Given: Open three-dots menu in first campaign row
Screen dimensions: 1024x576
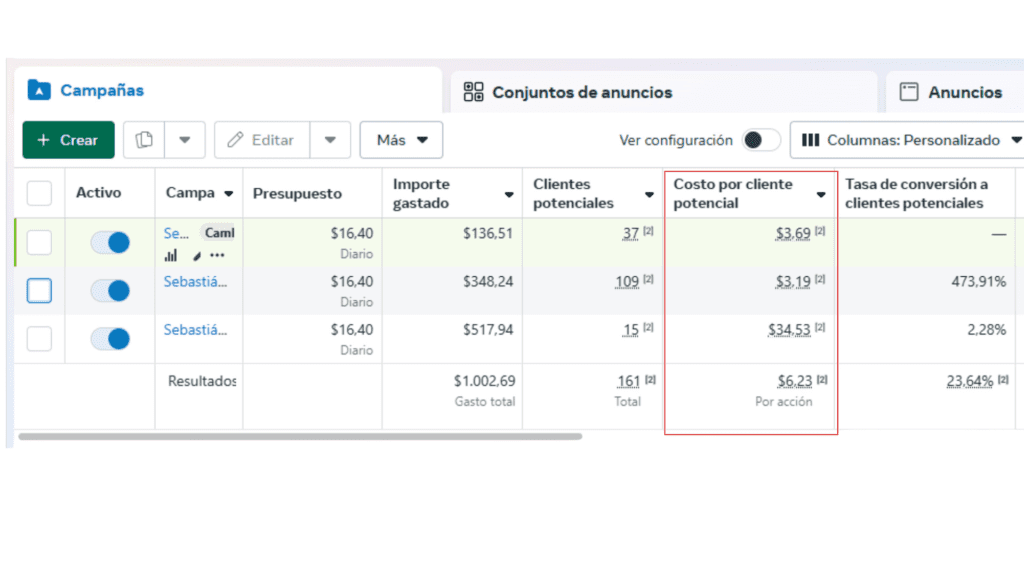Looking at the screenshot, I should tap(217, 255).
